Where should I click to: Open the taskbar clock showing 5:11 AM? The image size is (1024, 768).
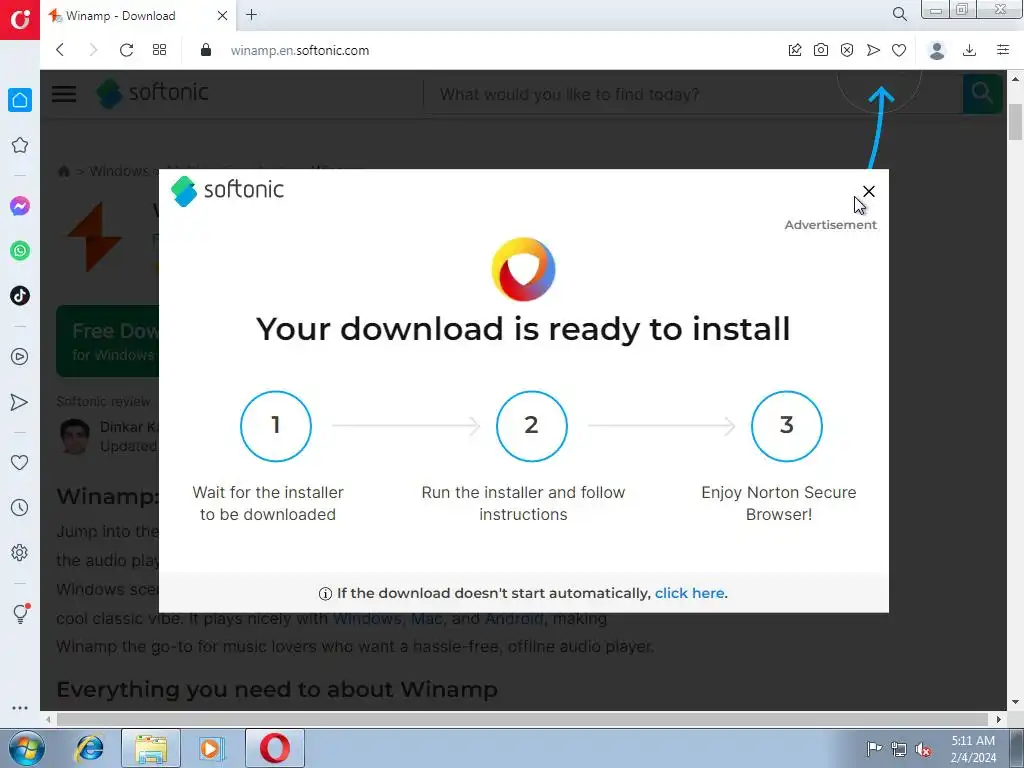pos(973,749)
